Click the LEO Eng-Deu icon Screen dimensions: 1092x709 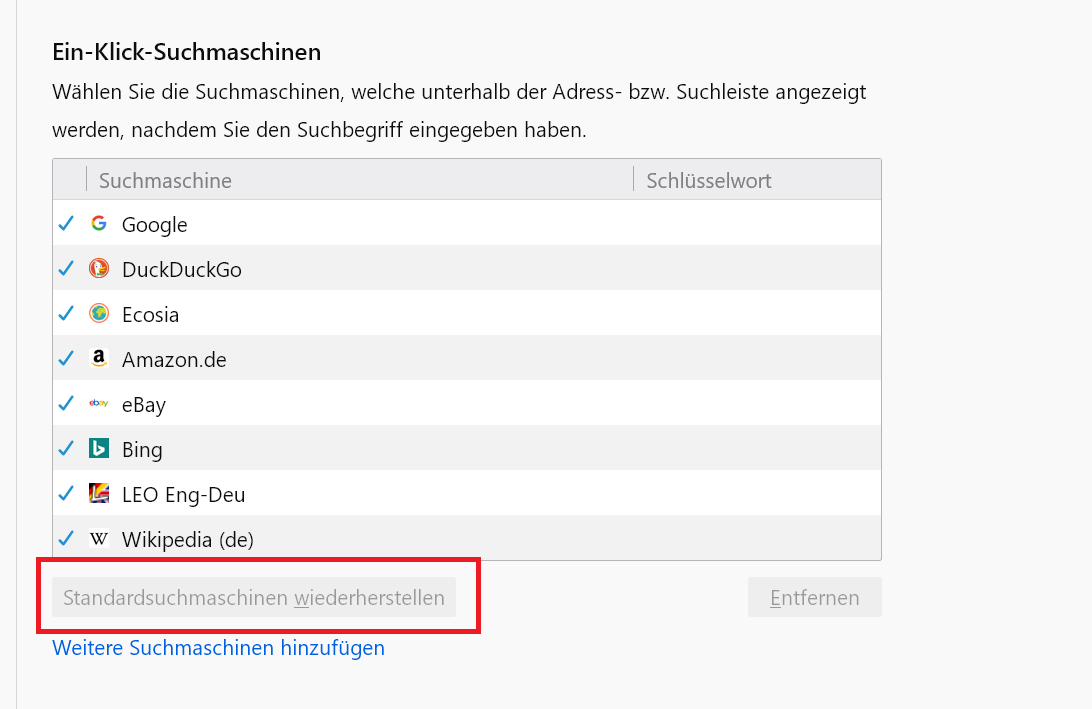99,494
